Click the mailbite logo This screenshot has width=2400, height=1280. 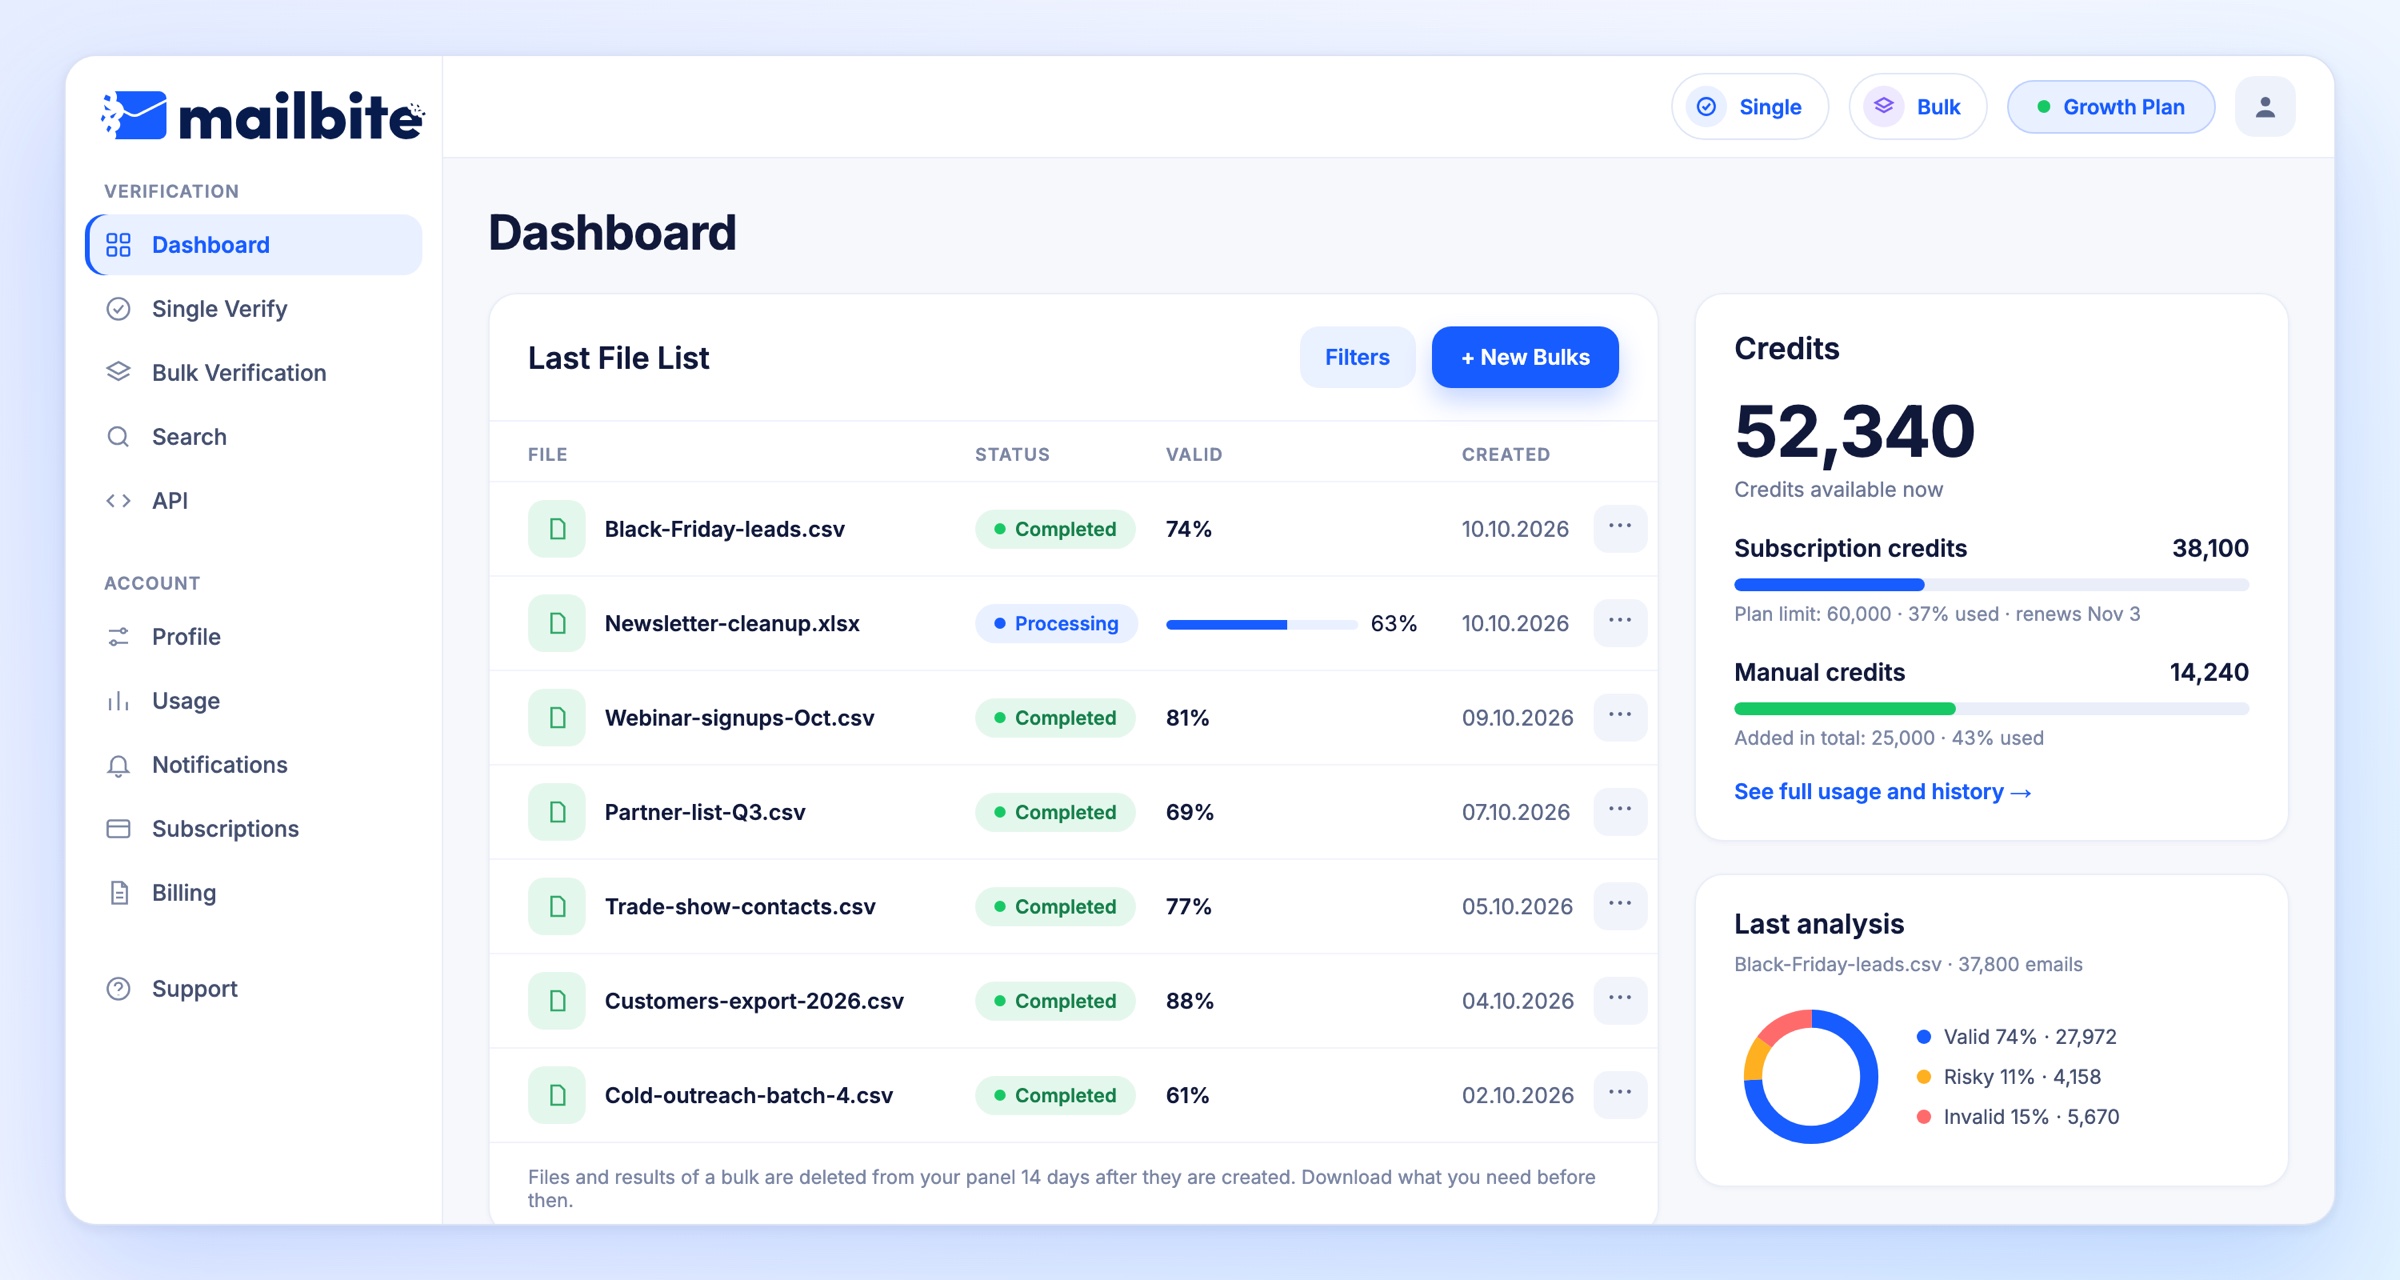[x=262, y=116]
